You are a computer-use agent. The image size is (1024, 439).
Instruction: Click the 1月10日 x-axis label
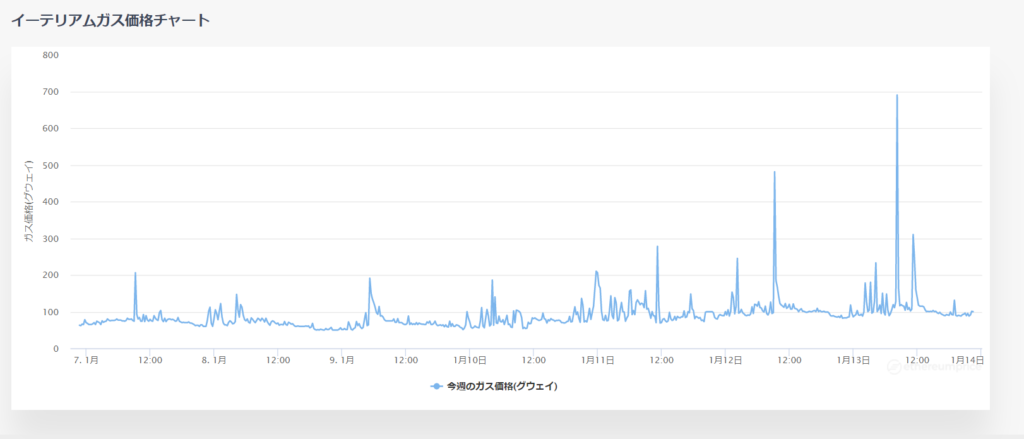[469, 359]
